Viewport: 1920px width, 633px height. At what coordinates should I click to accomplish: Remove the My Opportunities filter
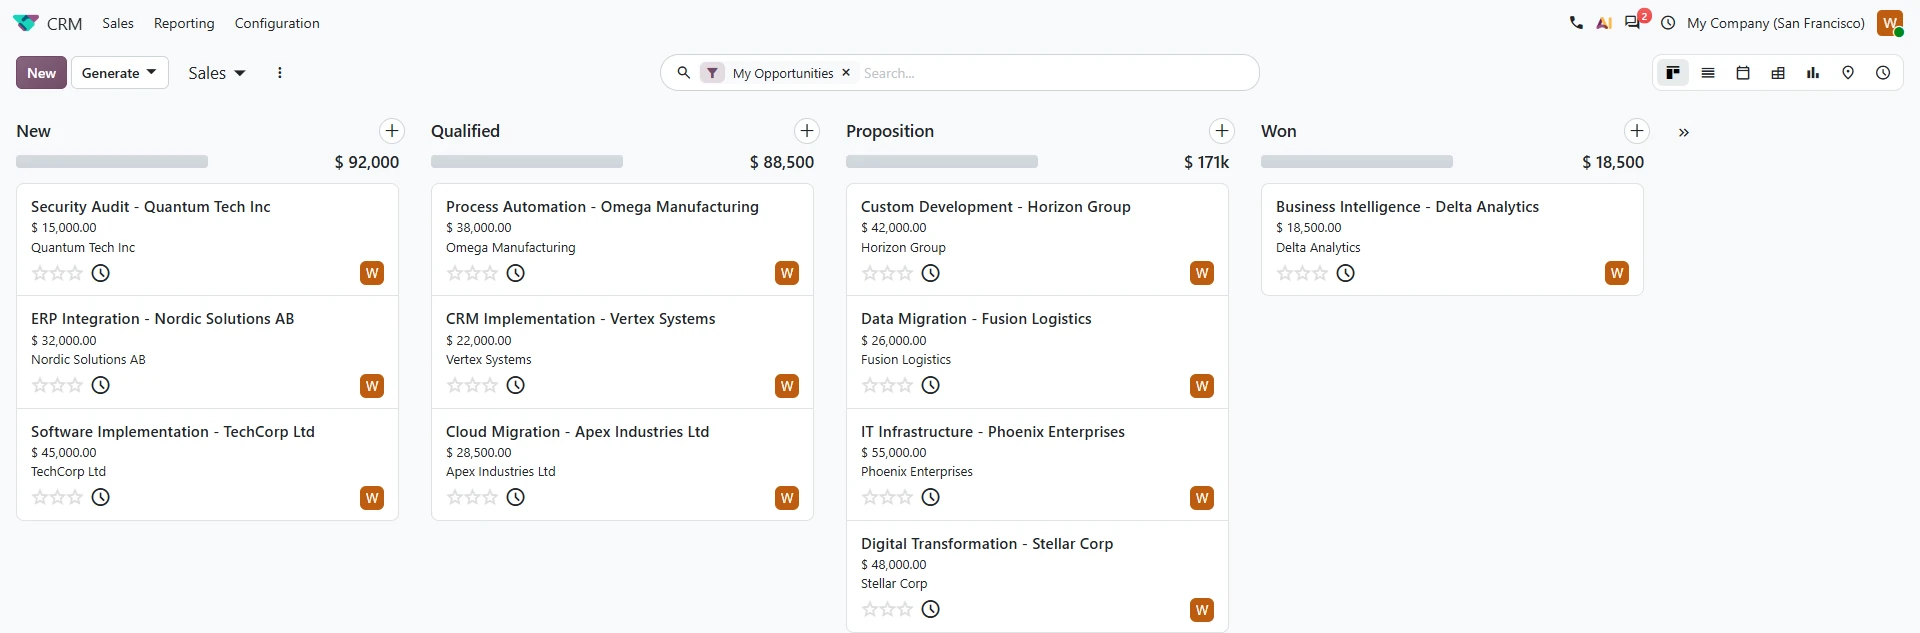846,72
